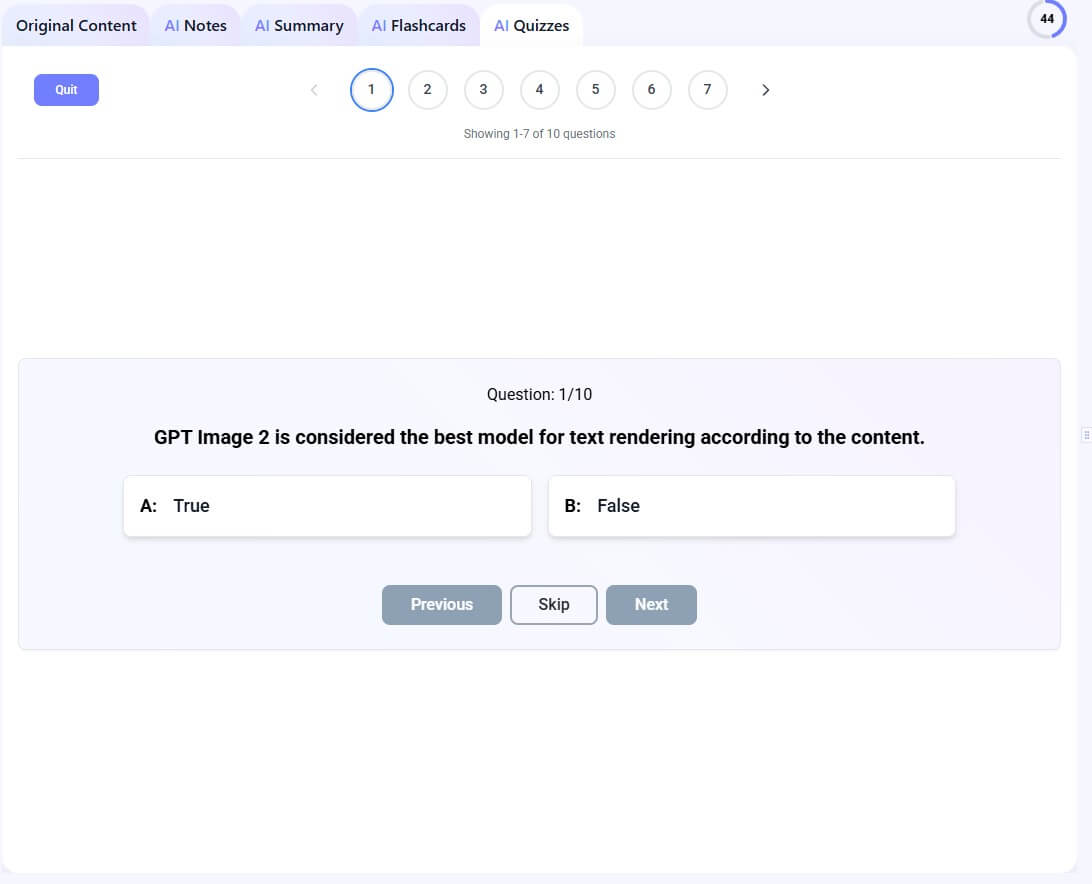
Task: Click the Previous button
Action: pyautogui.click(x=442, y=605)
